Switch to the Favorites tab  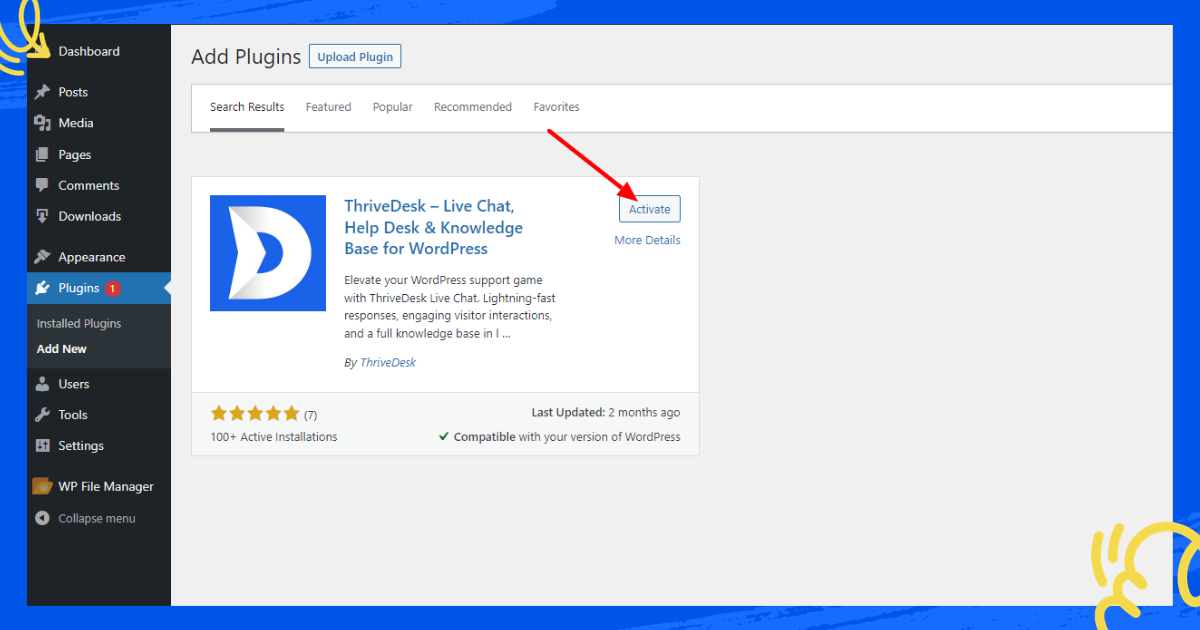(x=556, y=107)
